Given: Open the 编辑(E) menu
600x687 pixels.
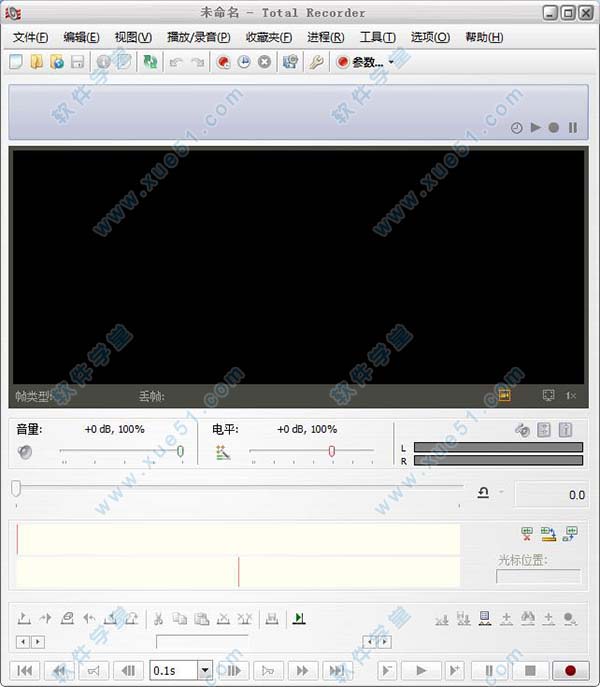Looking at the screenshot, I should (x=81, y=37).
